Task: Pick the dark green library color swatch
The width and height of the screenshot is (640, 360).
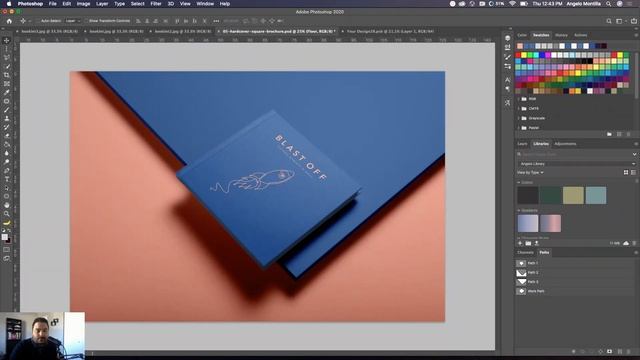Action: click(550, 196)
